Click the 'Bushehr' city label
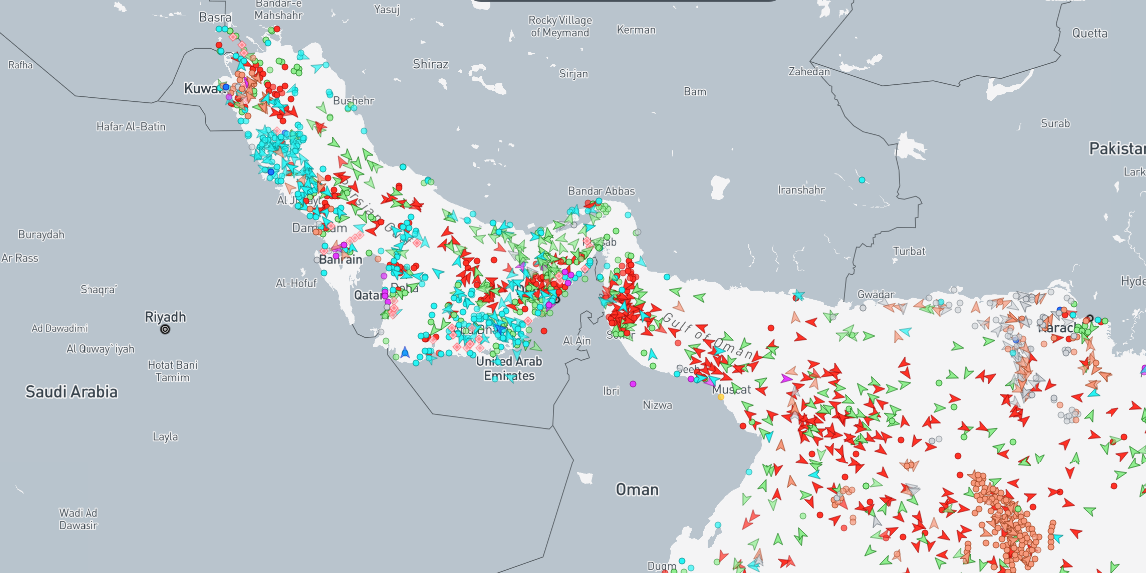The height and width of the screenshot is (573, 1146). tap(354, 100)
